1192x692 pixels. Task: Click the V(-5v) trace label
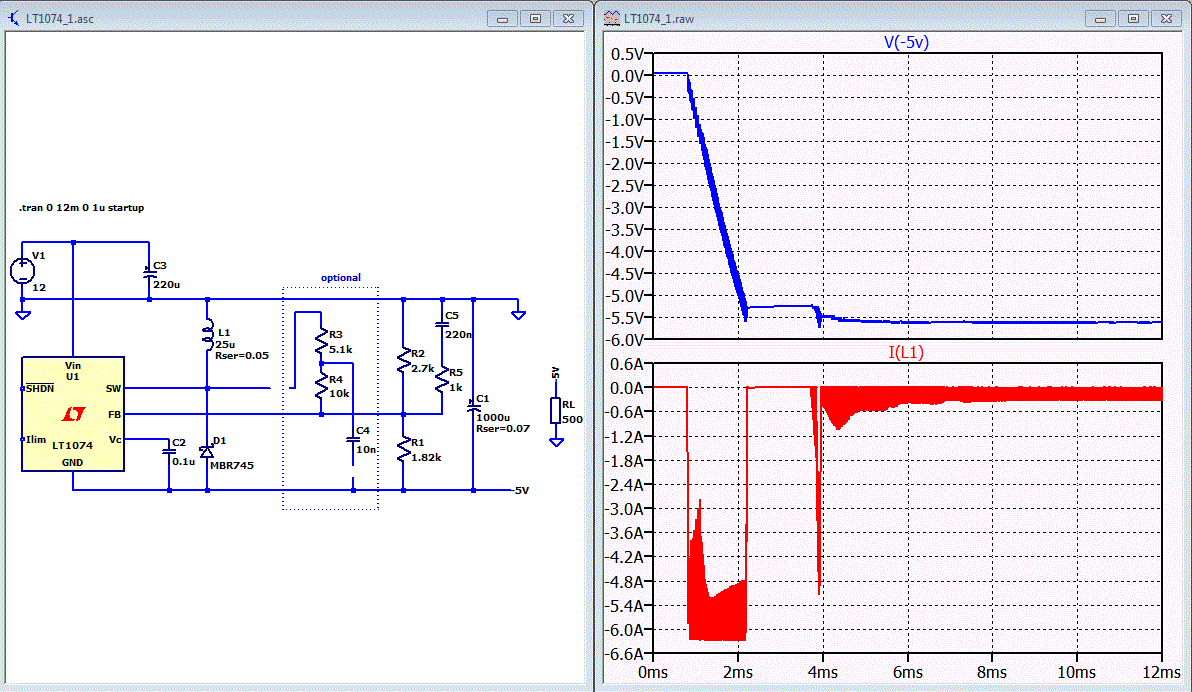[x=906, y=43]
